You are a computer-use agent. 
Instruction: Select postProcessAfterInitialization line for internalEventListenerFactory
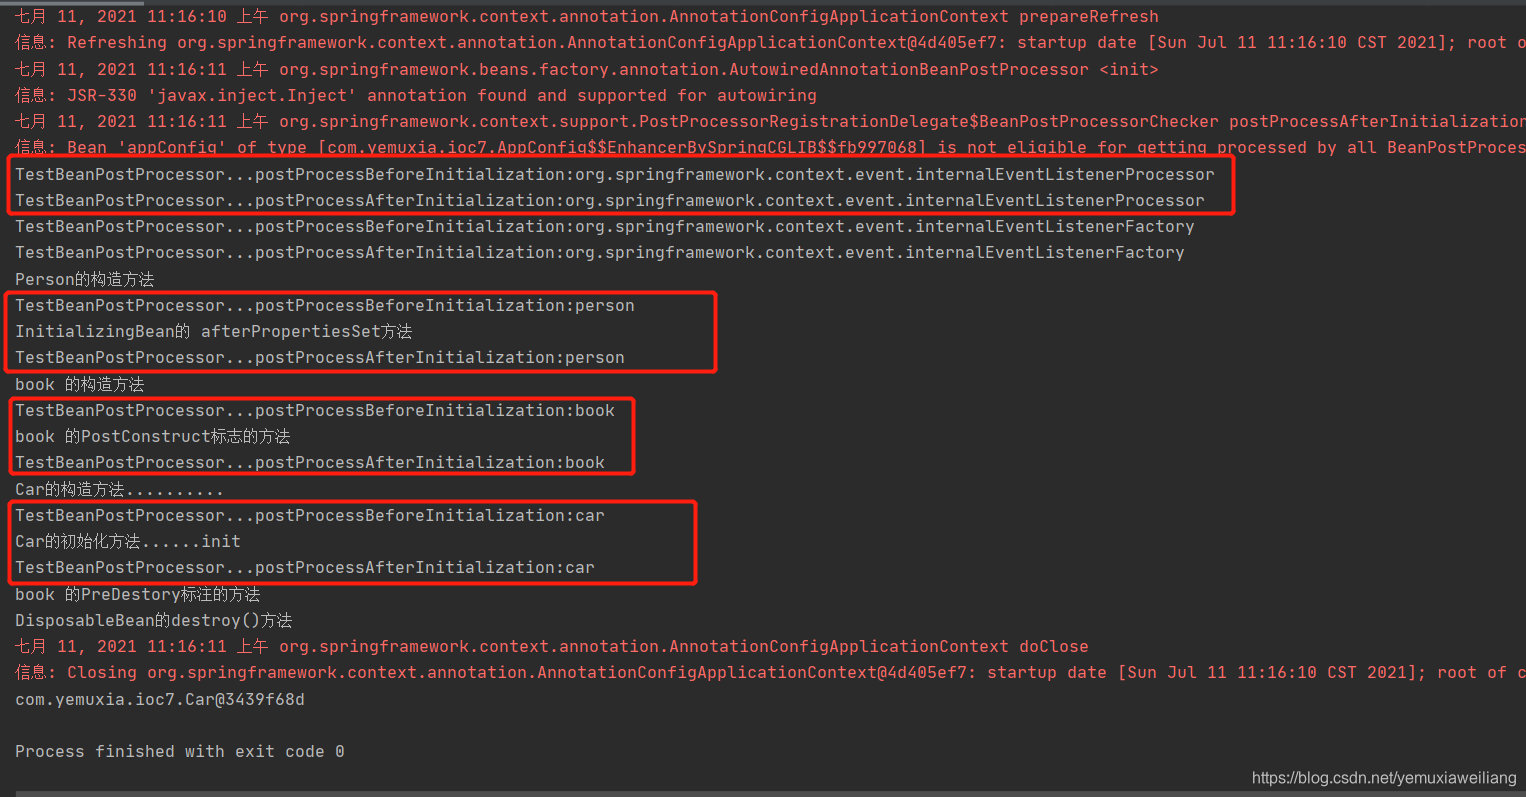click(x=600, y=253)
